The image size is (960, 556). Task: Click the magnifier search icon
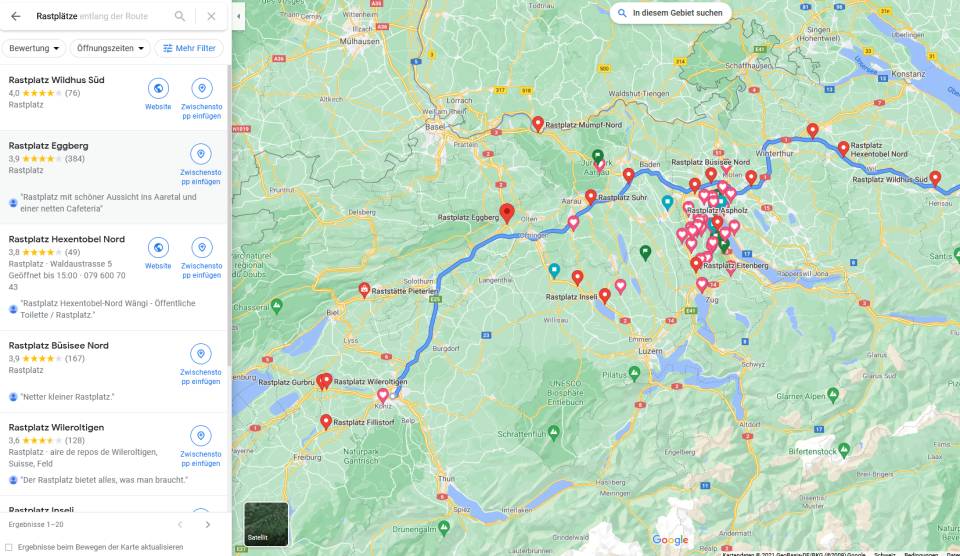(x=180, y=16)
